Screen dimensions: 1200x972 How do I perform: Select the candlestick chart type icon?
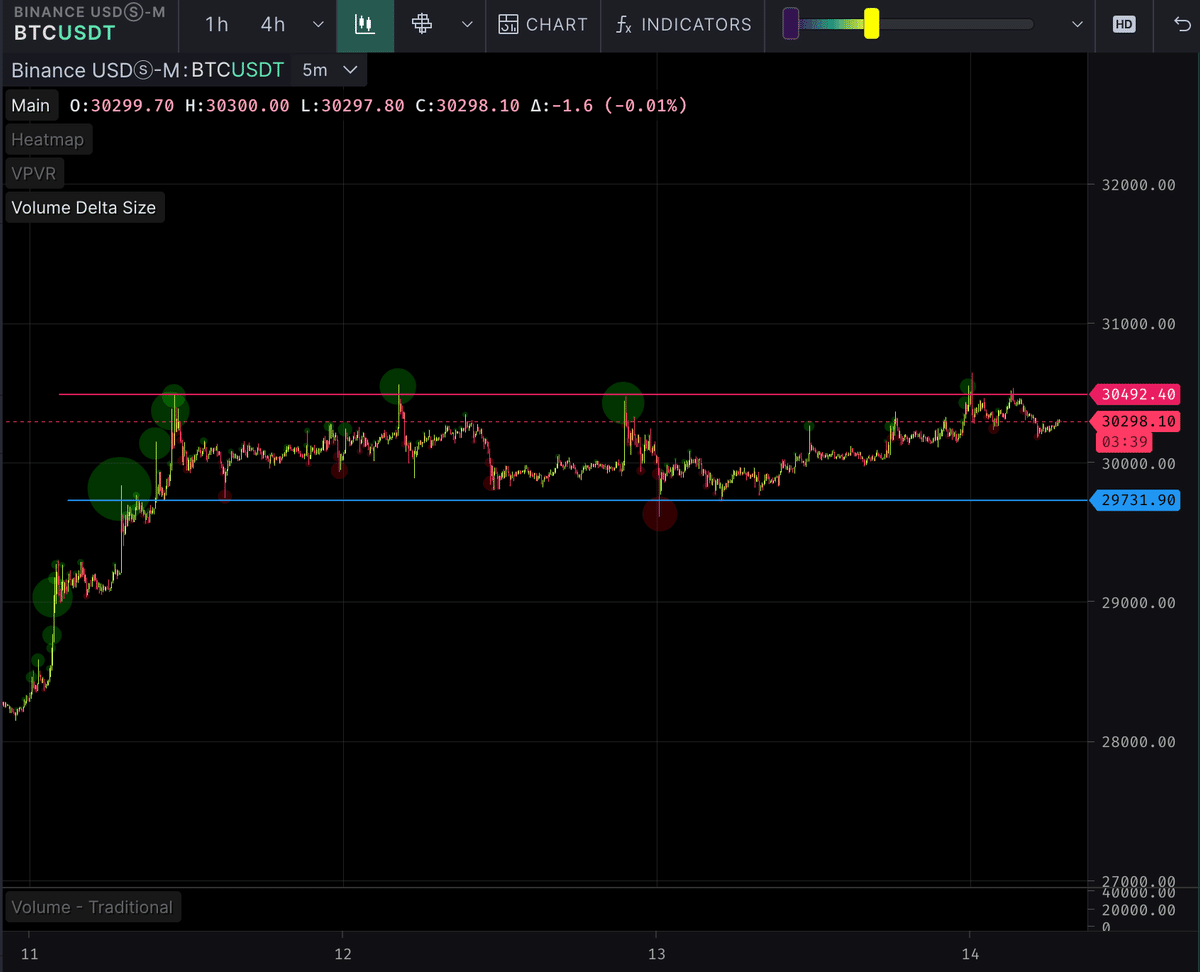tap(365, 25)
